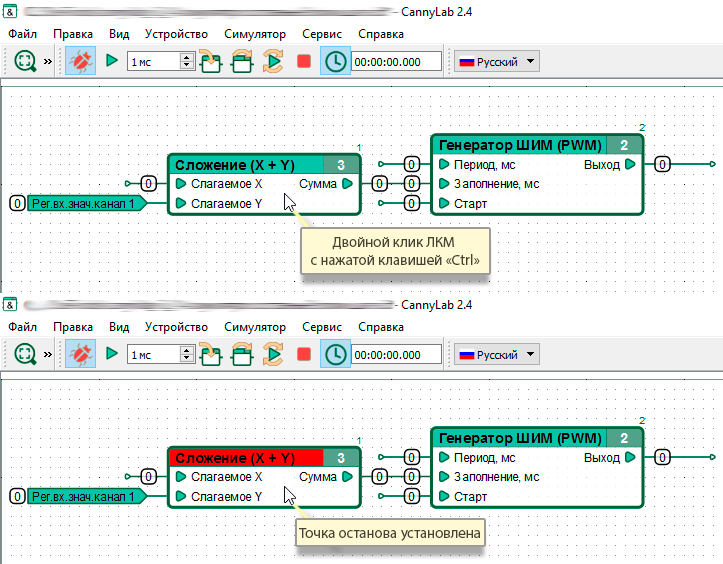Click Сумма output port in red-header window
The height and width of the screenshot is (564, 723).
348,477
